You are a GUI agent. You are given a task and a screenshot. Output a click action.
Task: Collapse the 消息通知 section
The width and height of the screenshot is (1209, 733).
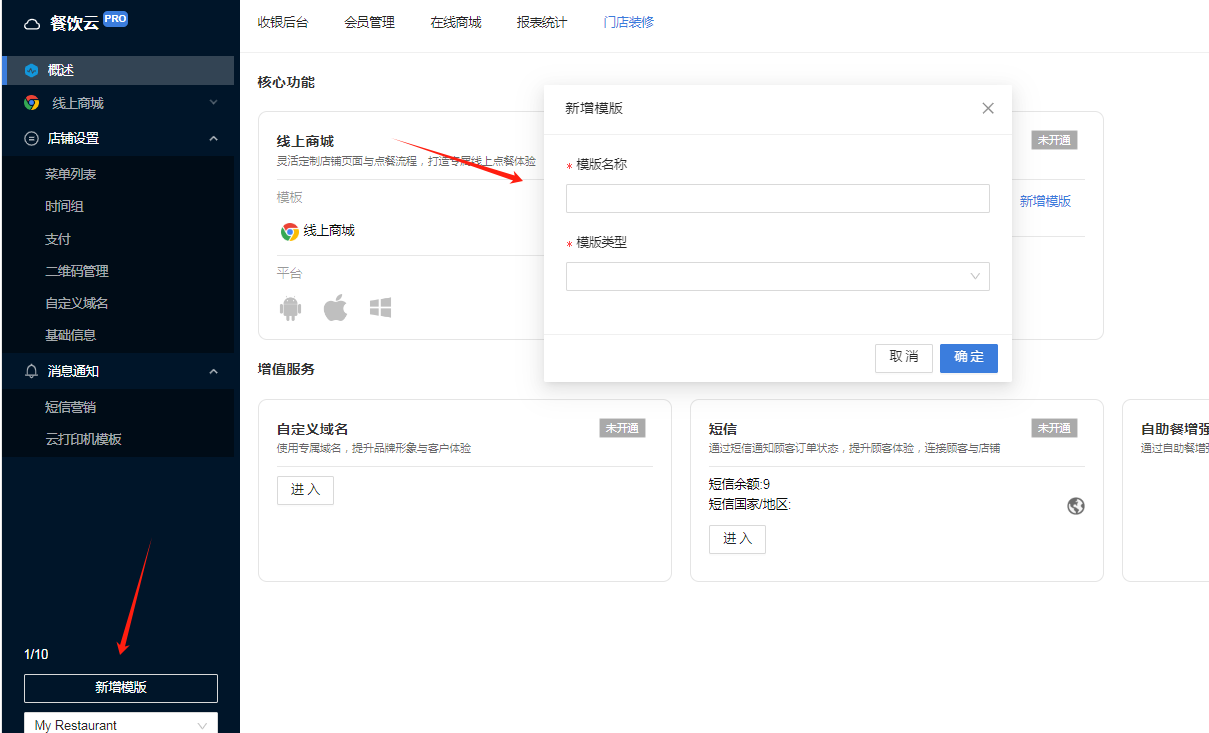pyautogui.click(x=213, y=371)
